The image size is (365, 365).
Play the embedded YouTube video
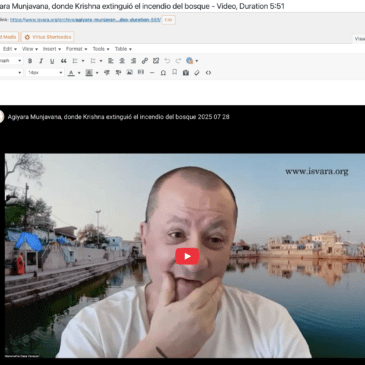[x=187, y=256]
